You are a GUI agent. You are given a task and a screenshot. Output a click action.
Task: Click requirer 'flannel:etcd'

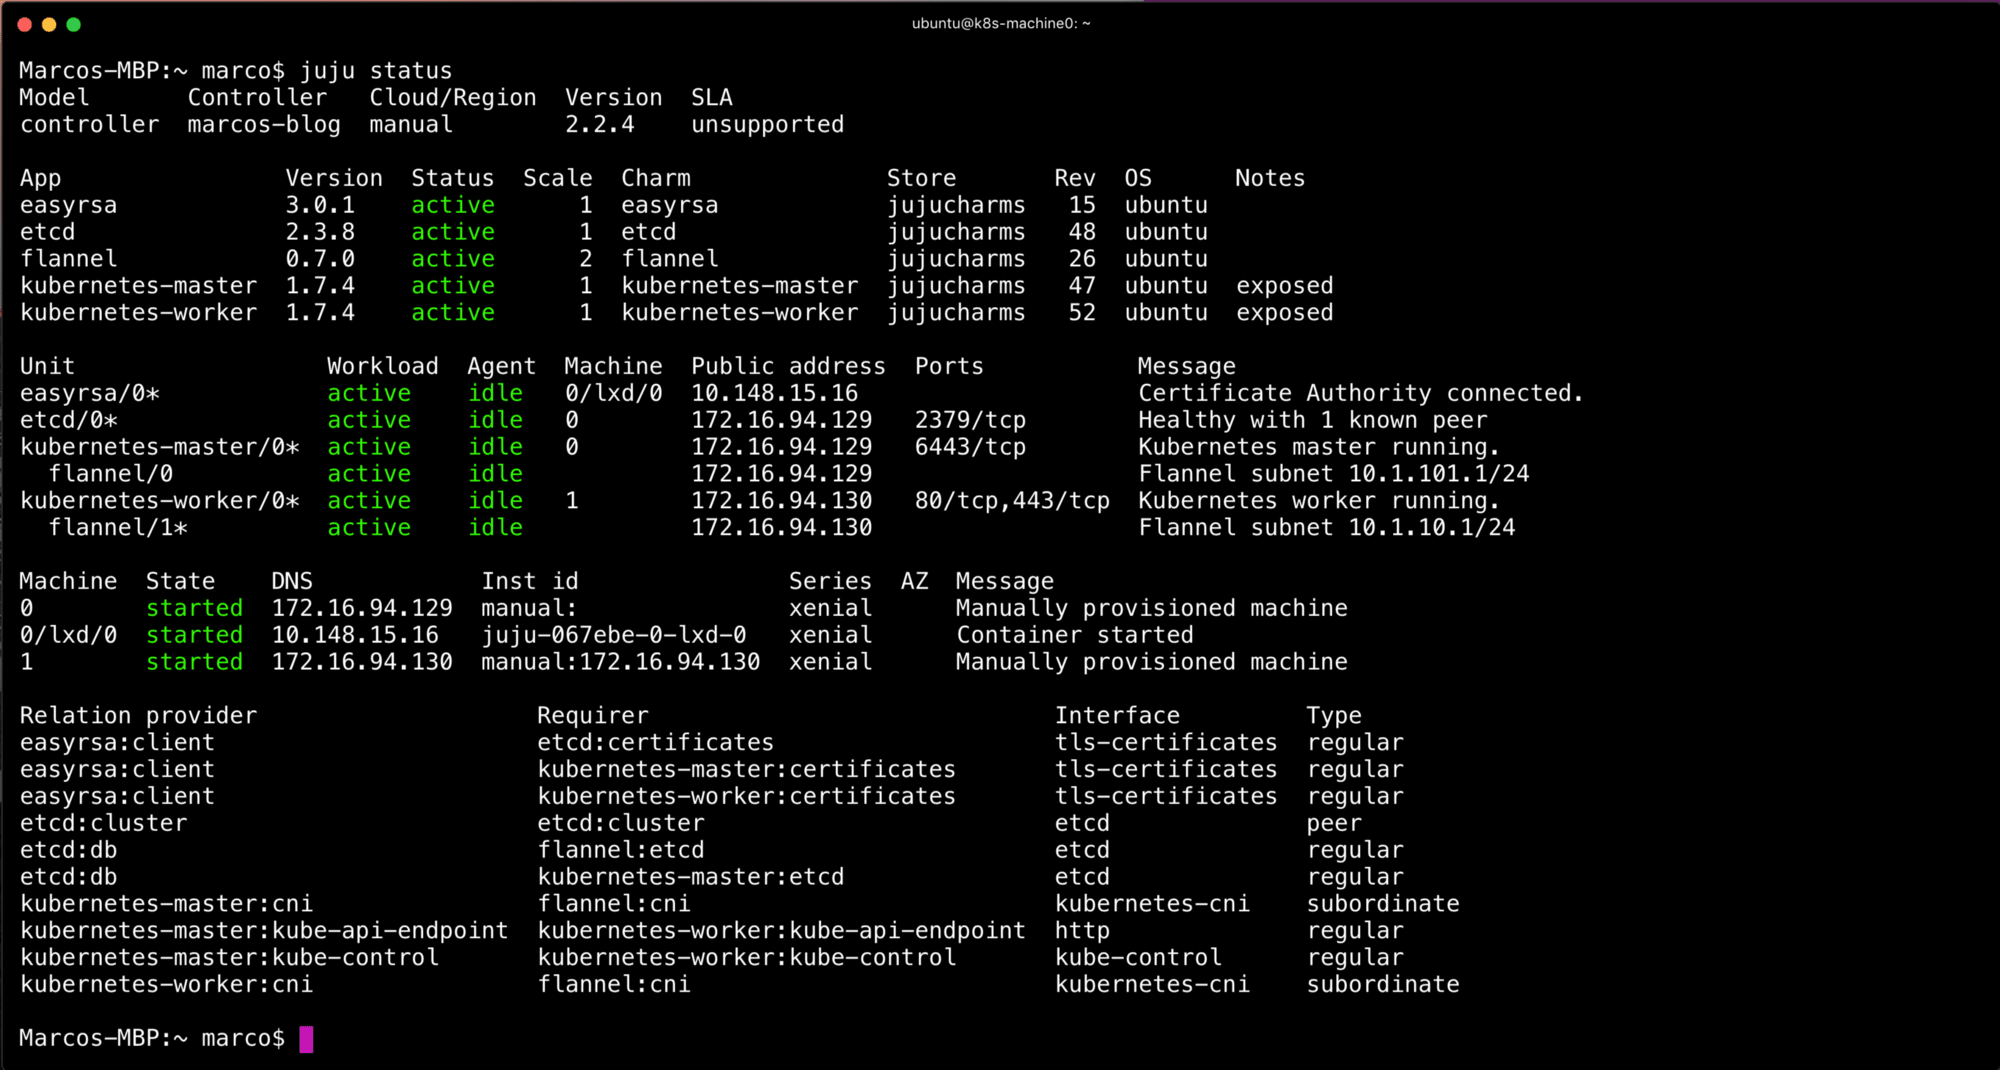point(621,851)
